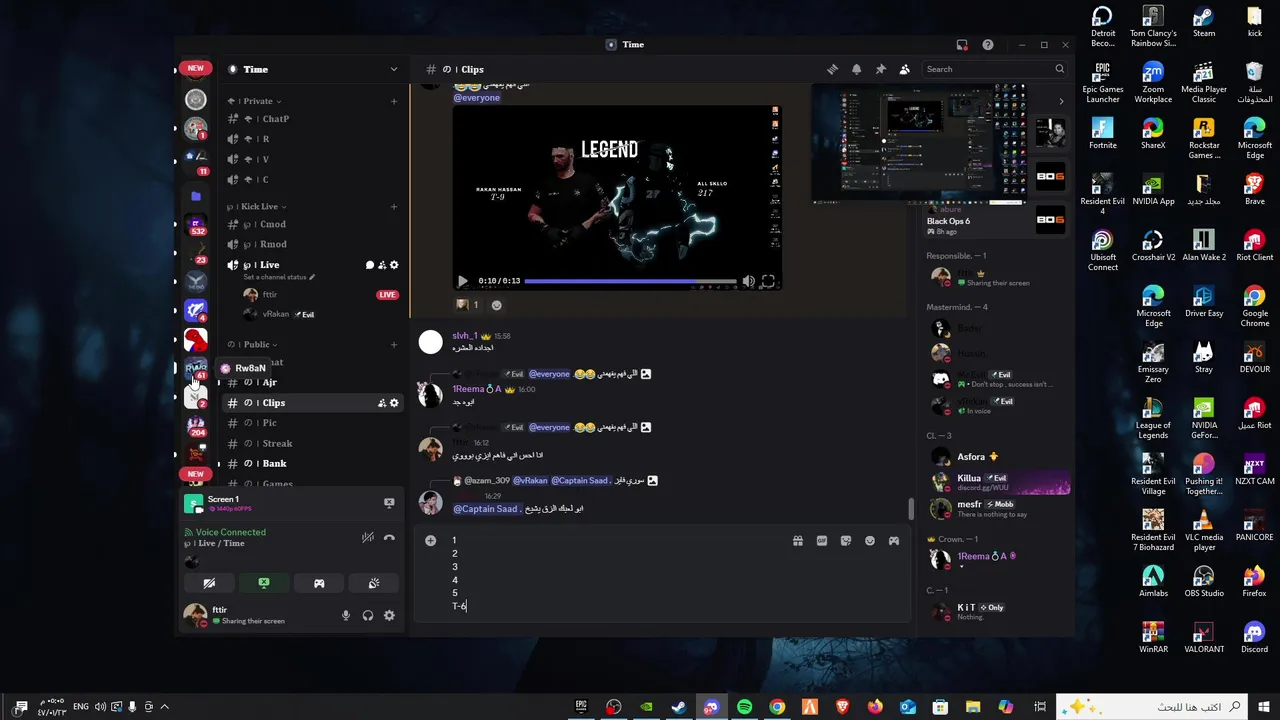Screen dimensions: 1280x720
Task: Open the Cmod channel
Action: [312, 225]
